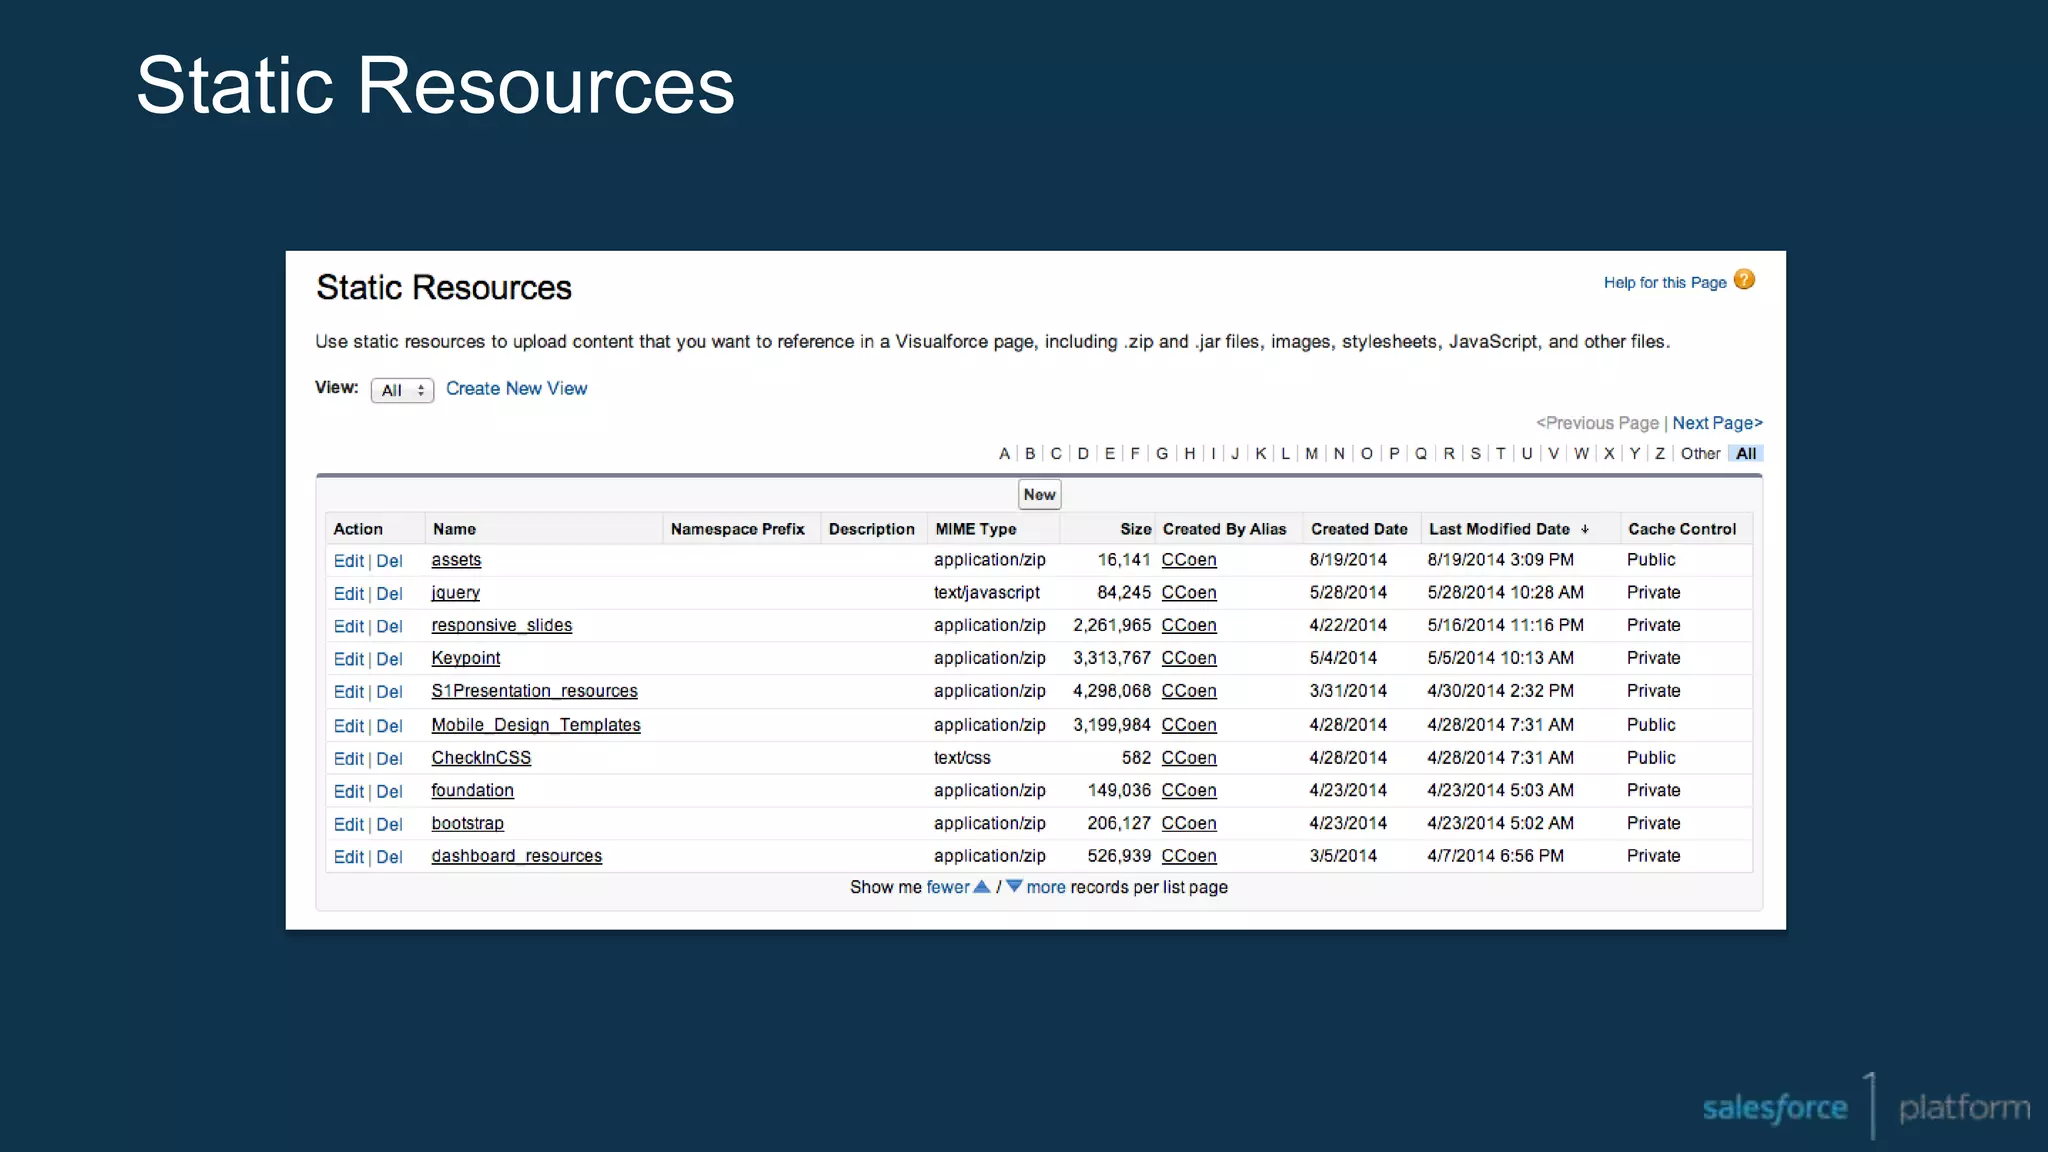
Task: Click the New static resource button
Action: pos(1039,494)
